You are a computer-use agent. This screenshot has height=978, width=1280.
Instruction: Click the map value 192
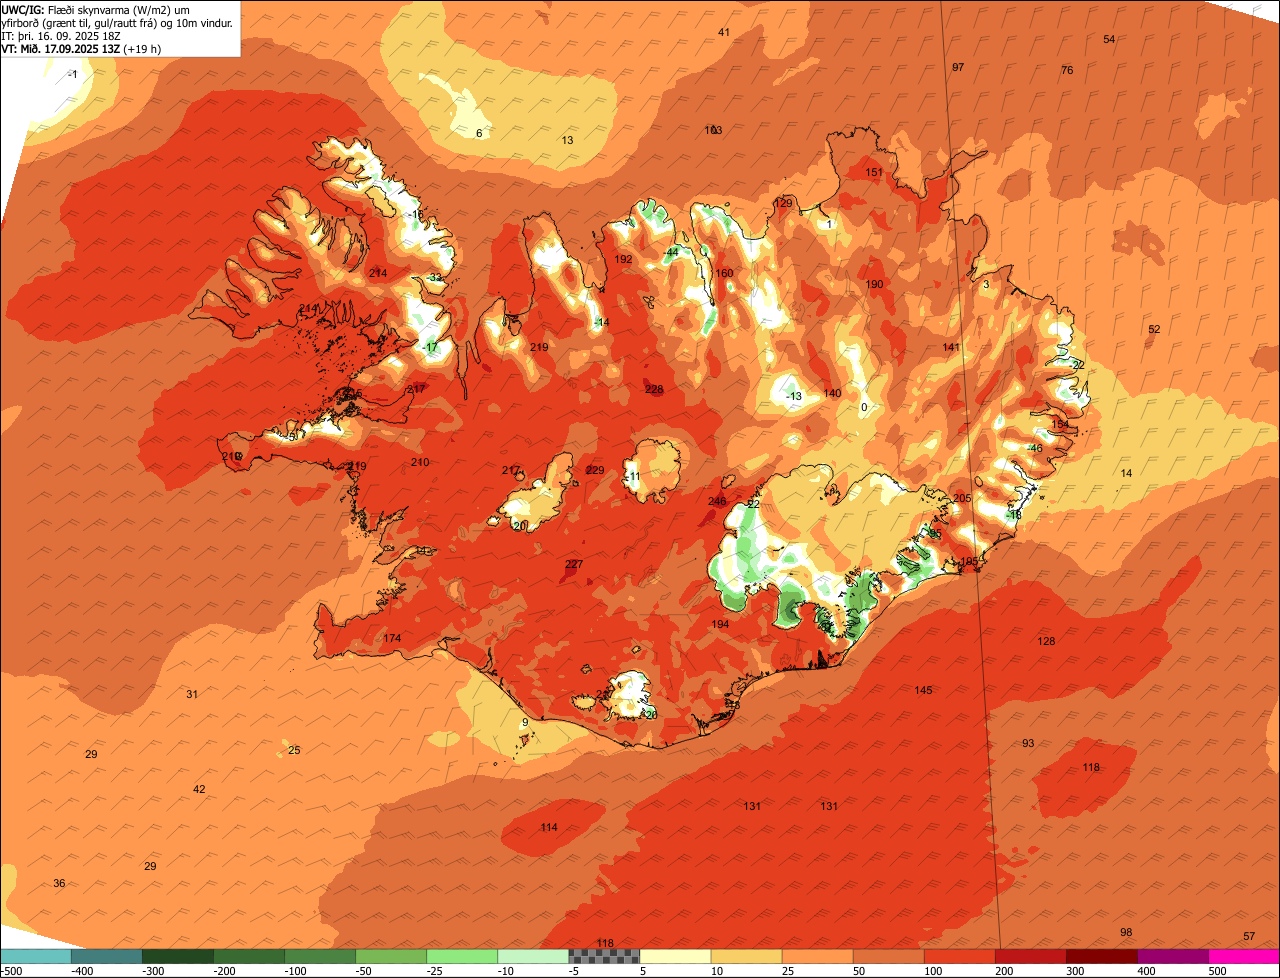[x=624, y=259]
